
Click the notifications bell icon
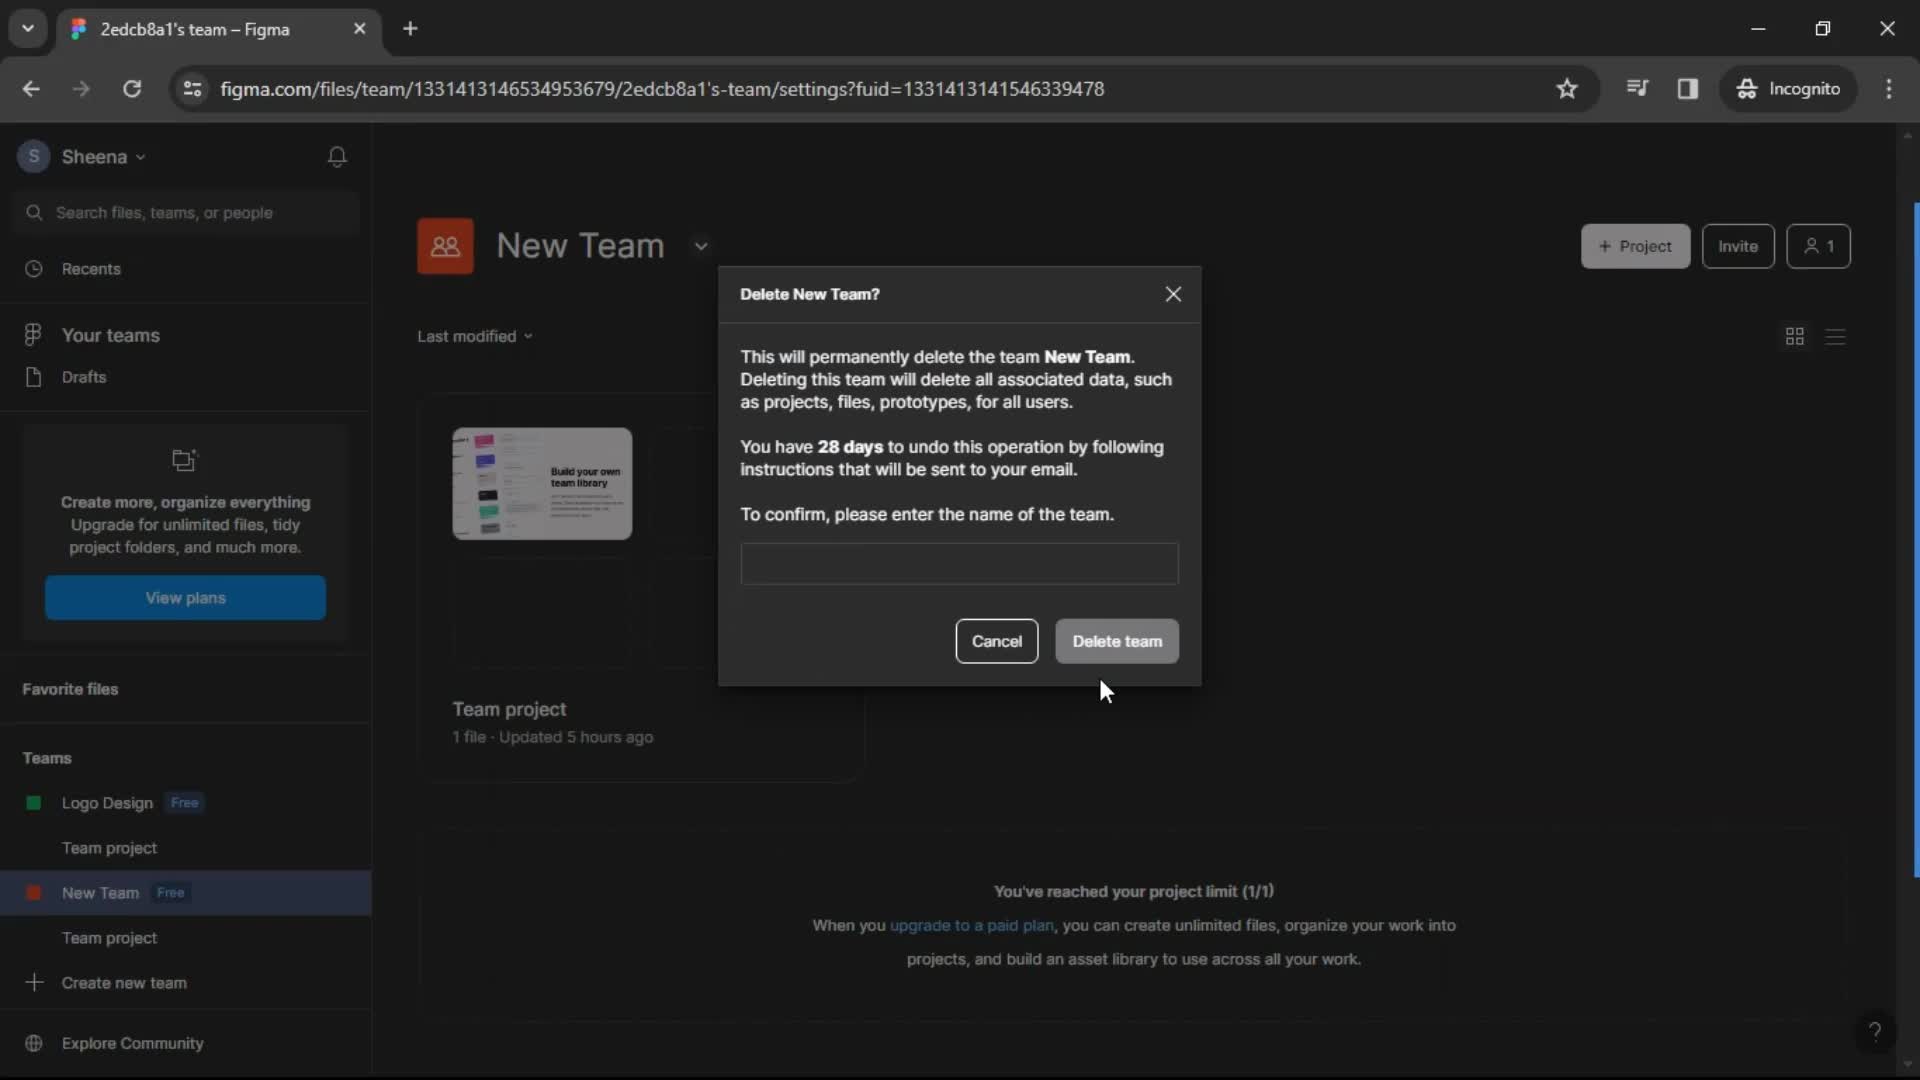point(338,157)
